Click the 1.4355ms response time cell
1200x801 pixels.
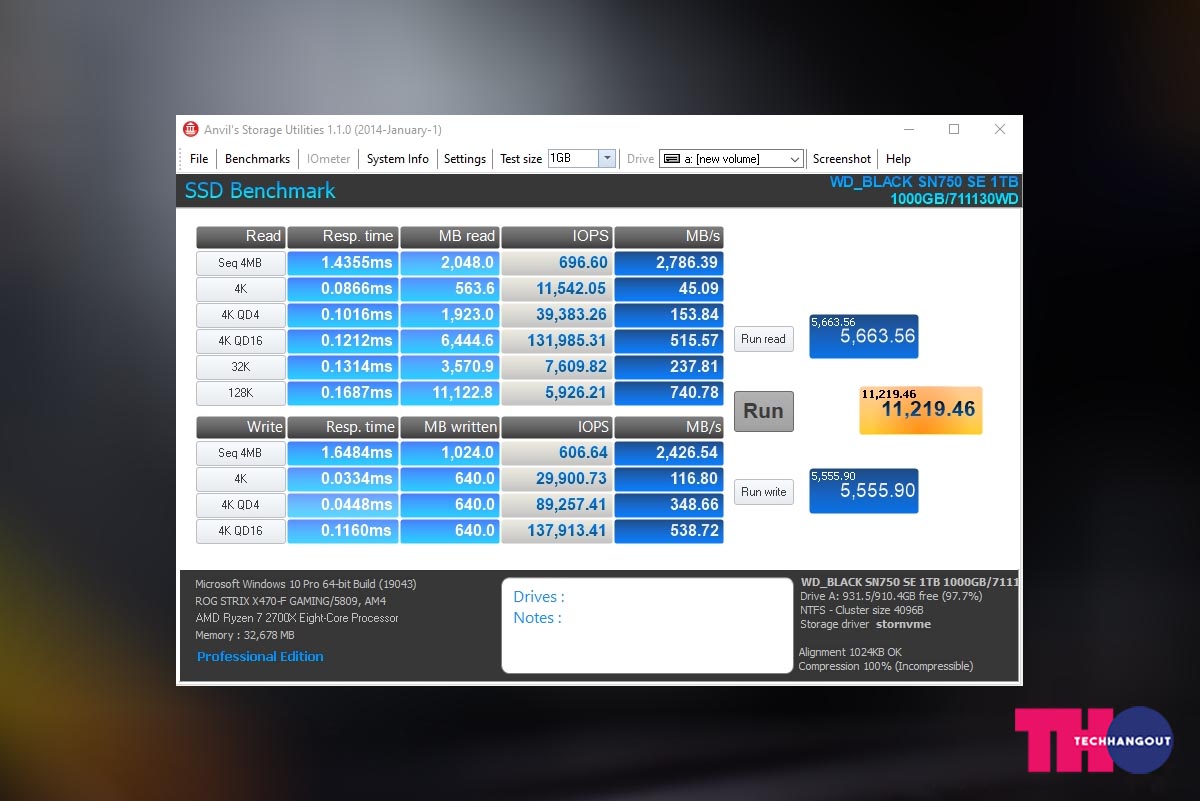[x=343, y=263]
